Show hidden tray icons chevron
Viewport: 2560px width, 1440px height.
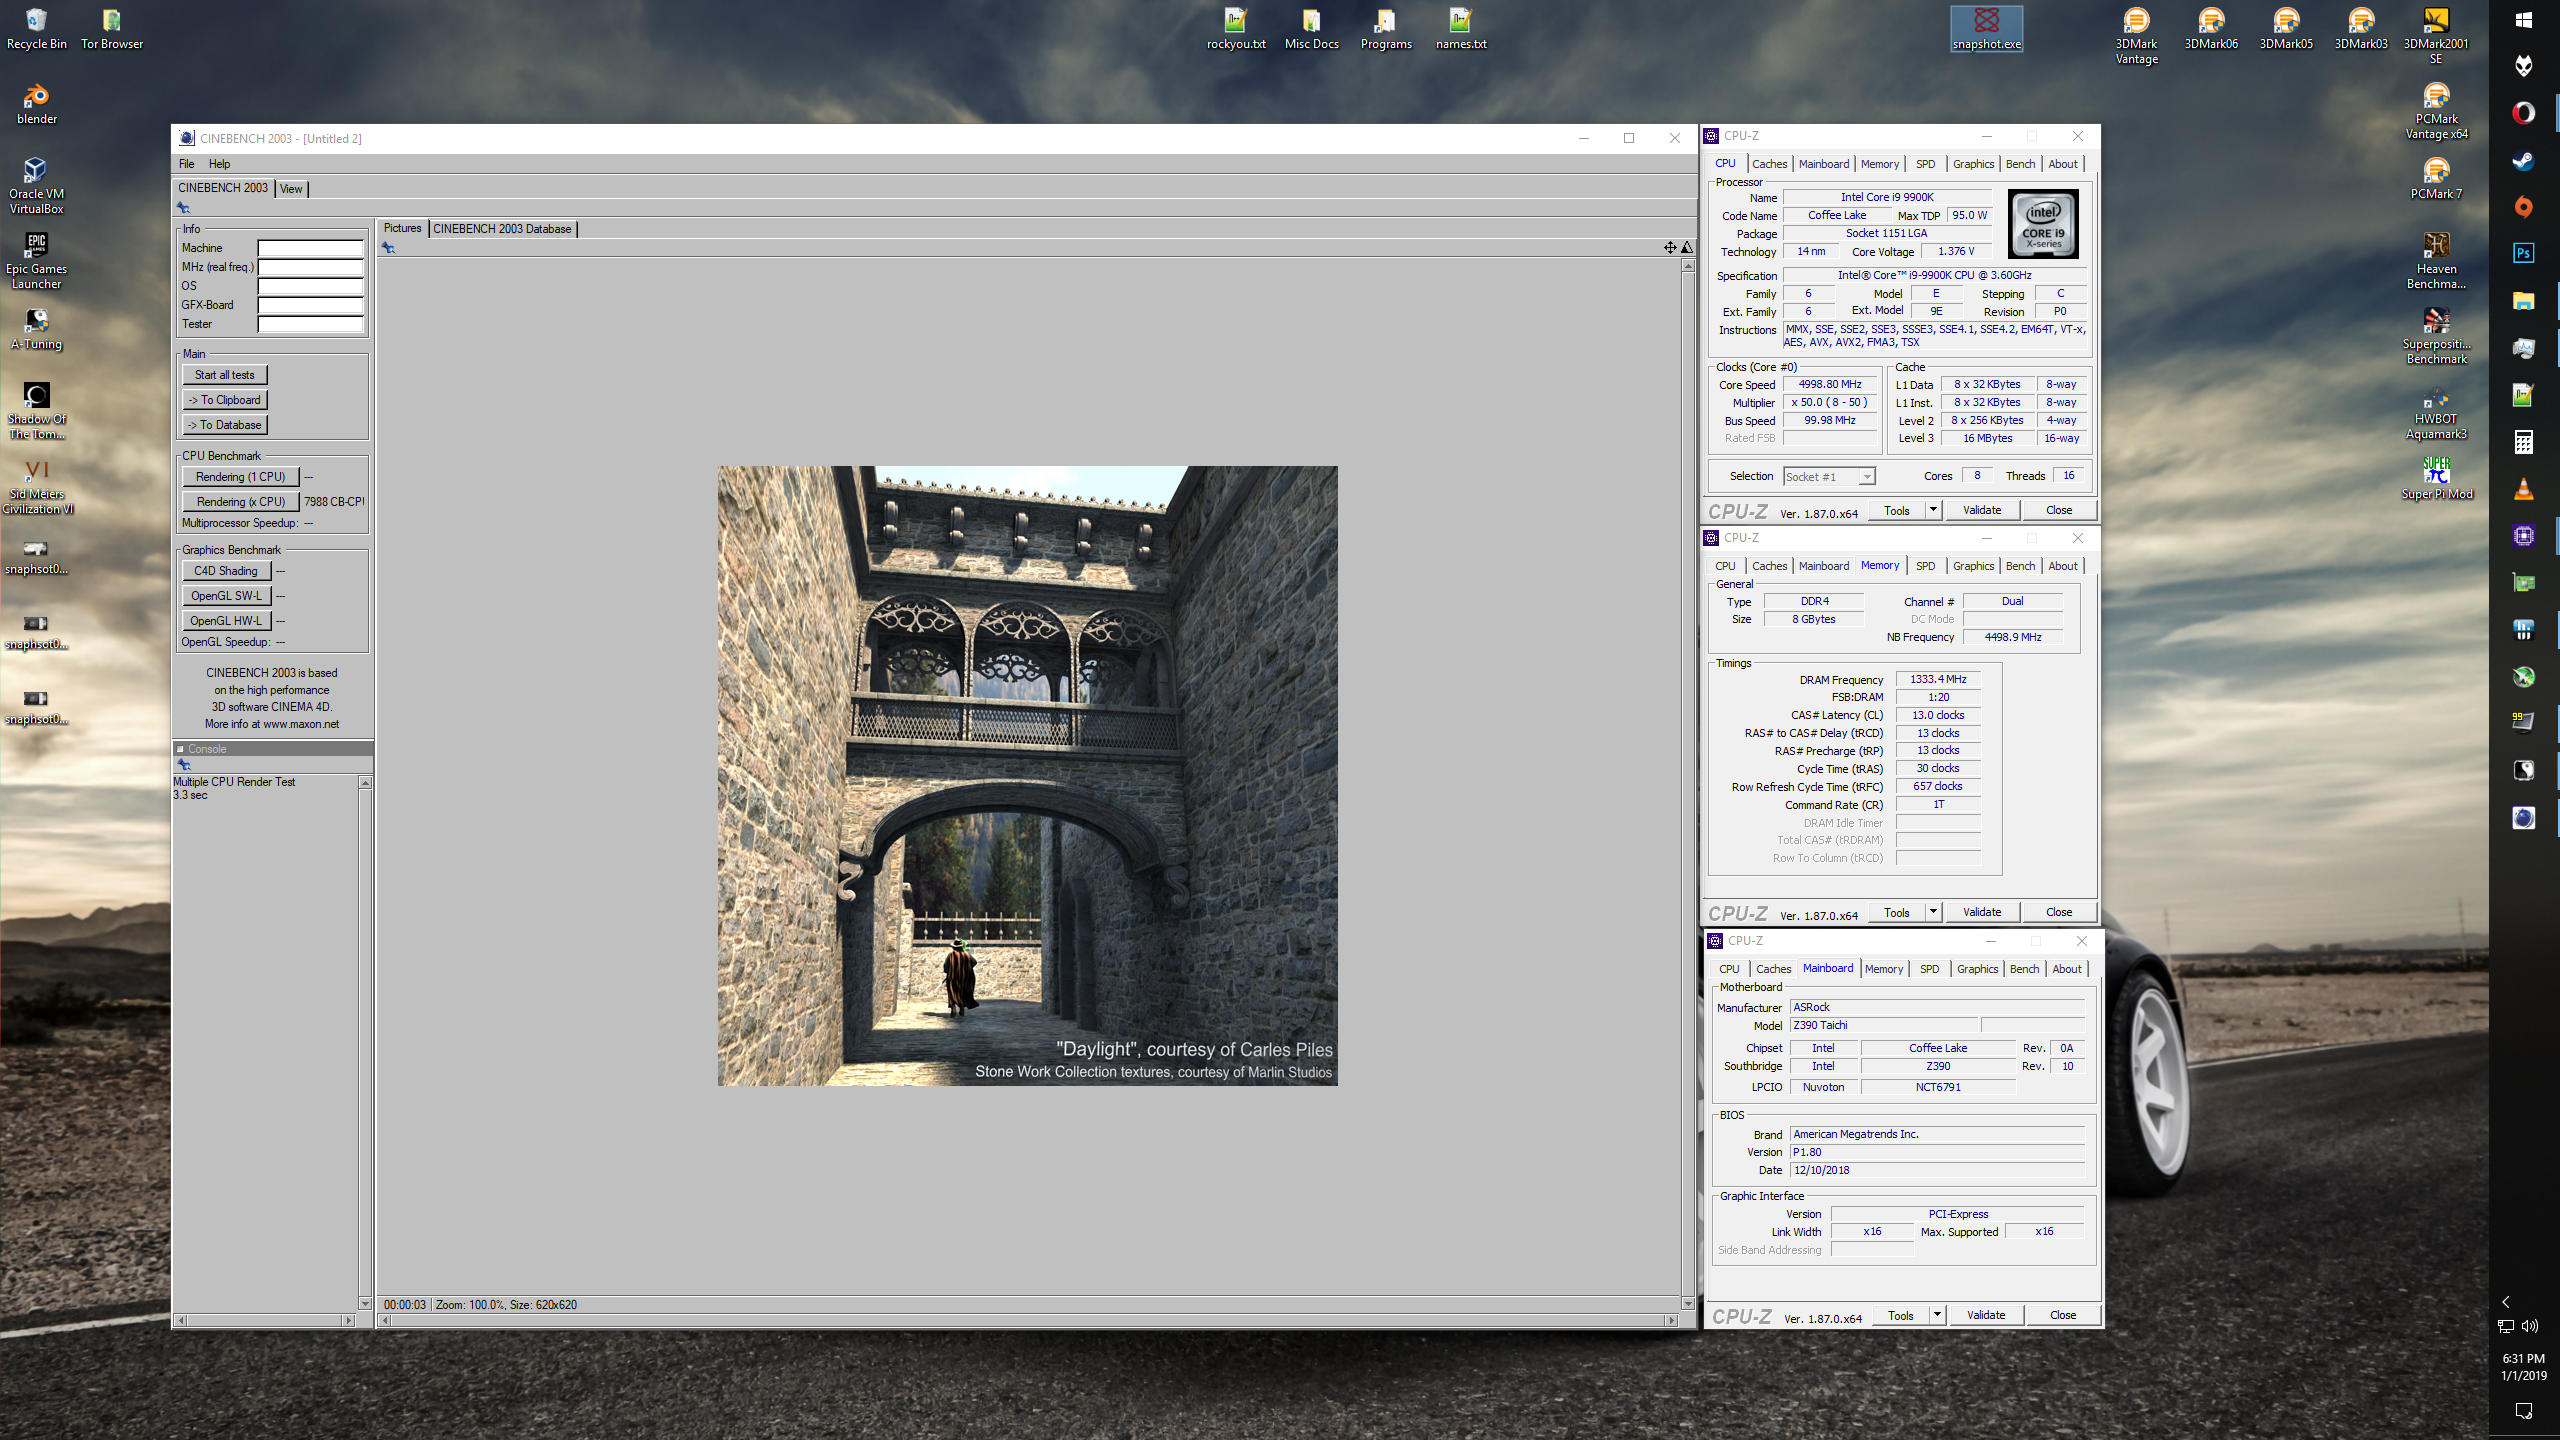point(2506,1302)
